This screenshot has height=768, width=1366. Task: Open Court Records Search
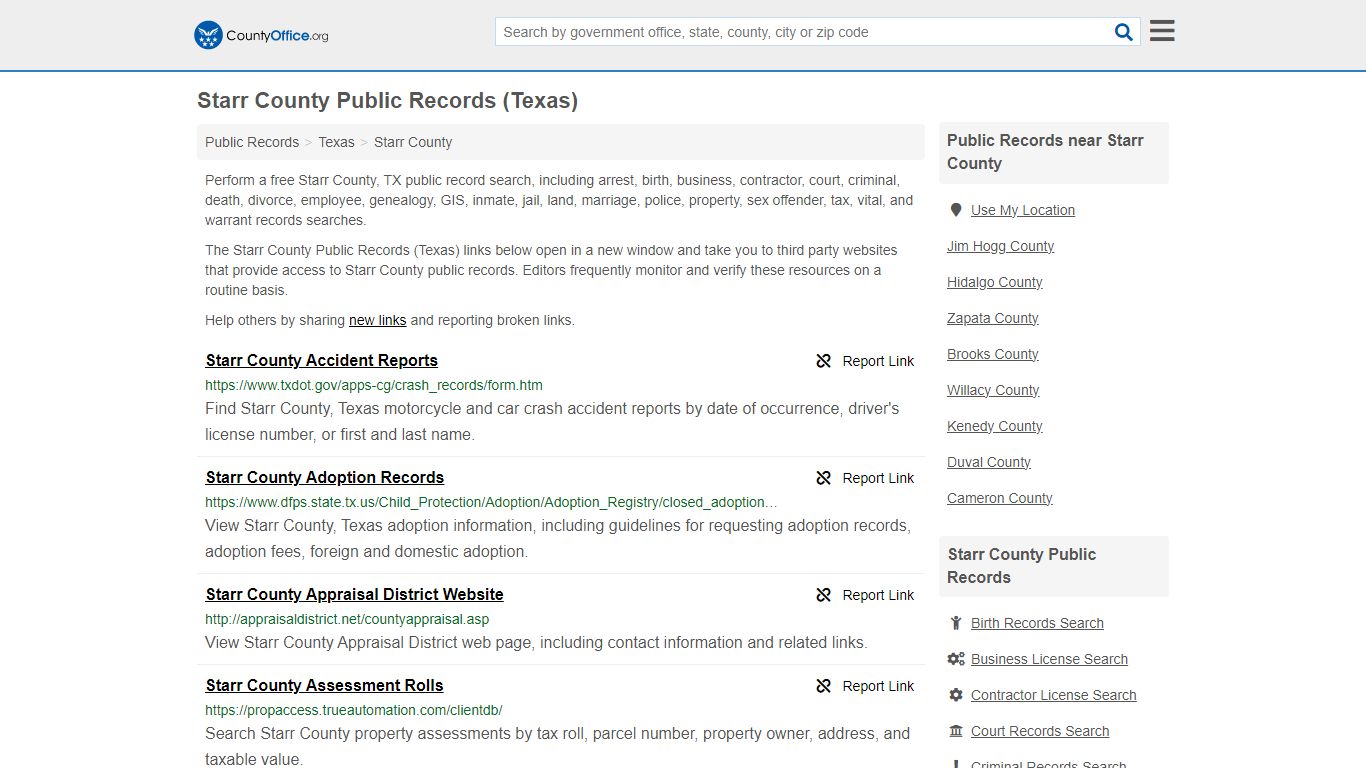pyautogui.click(x=1040, y=731)
